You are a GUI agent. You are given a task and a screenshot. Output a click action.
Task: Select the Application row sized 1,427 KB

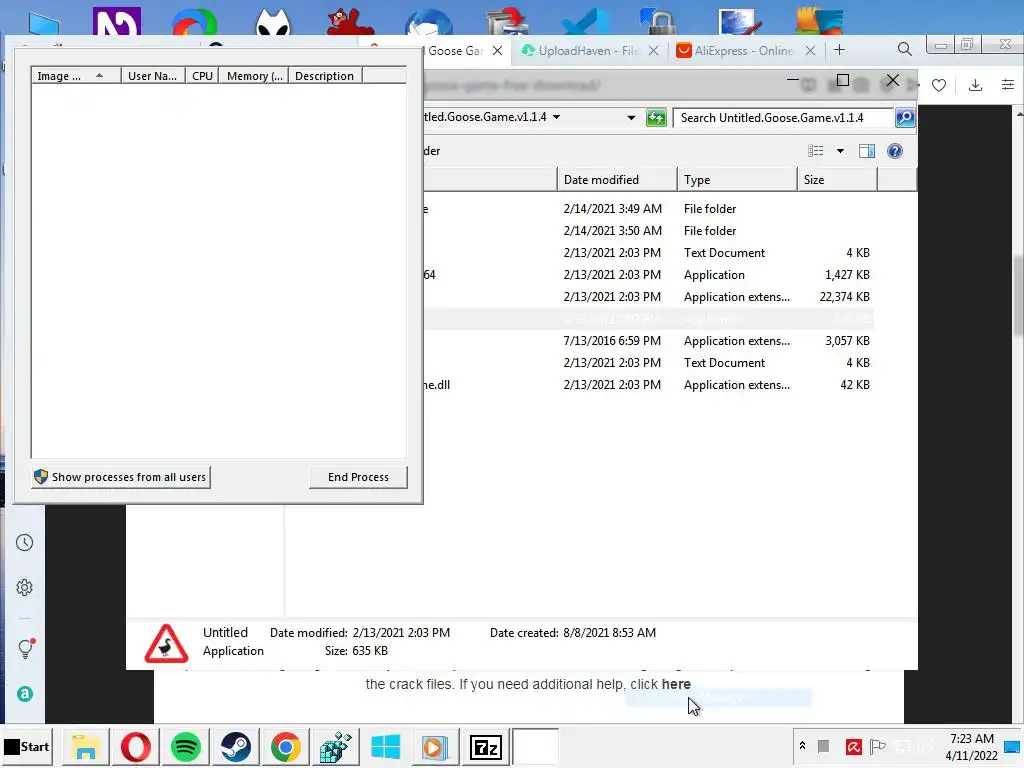coord(648,274)
